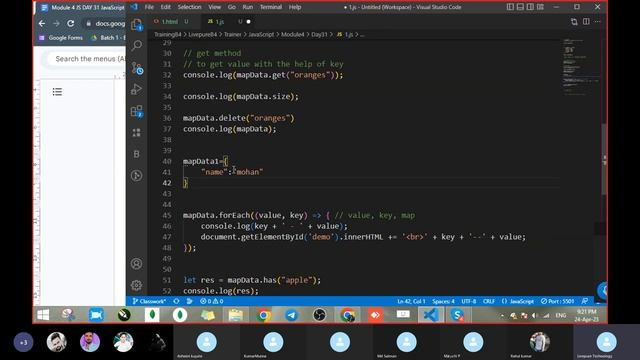Open the Windows Start menu
Image resolution: width=640 pixels, height=360 pixels.
tap(43, 315)
